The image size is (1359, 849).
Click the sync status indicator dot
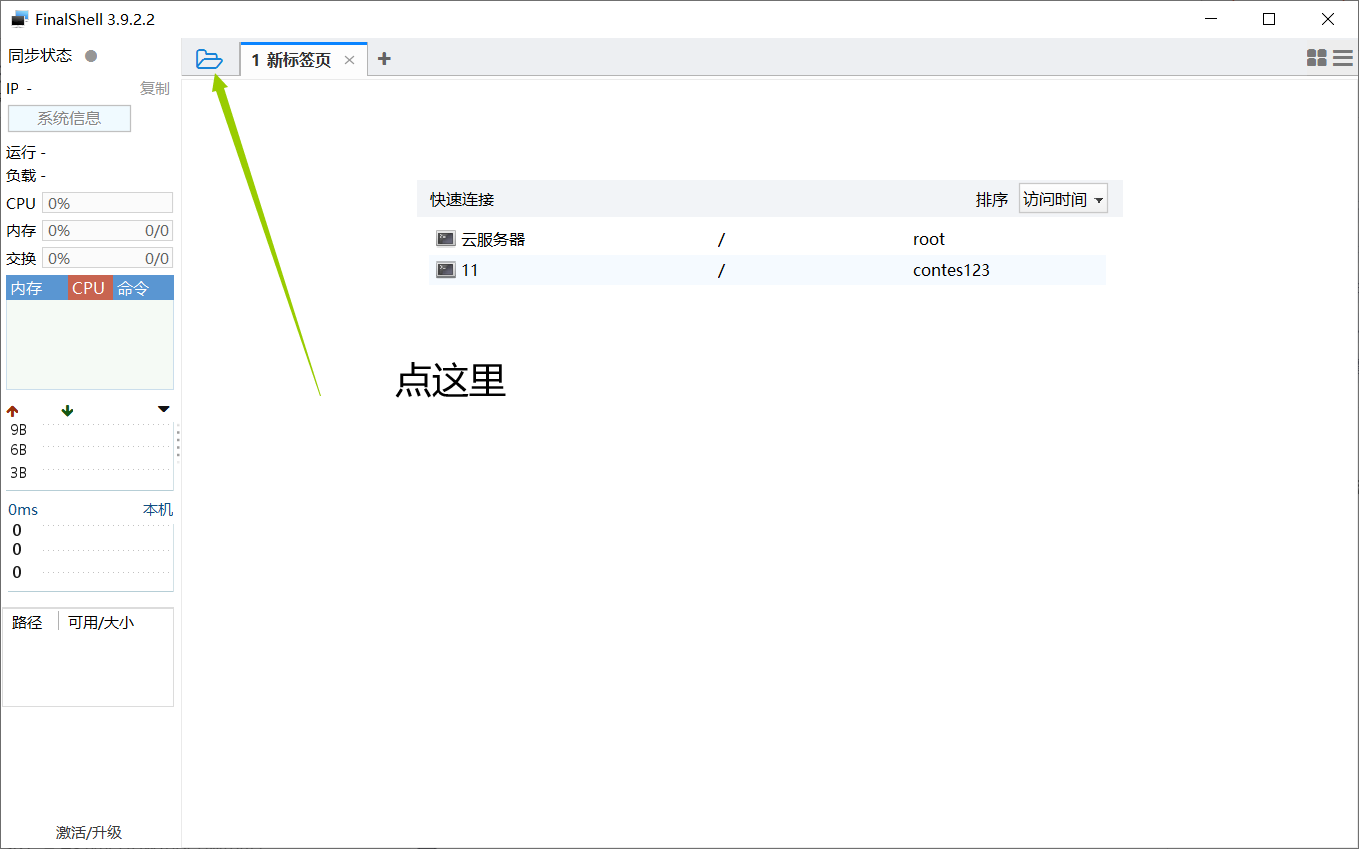[91, 56]
